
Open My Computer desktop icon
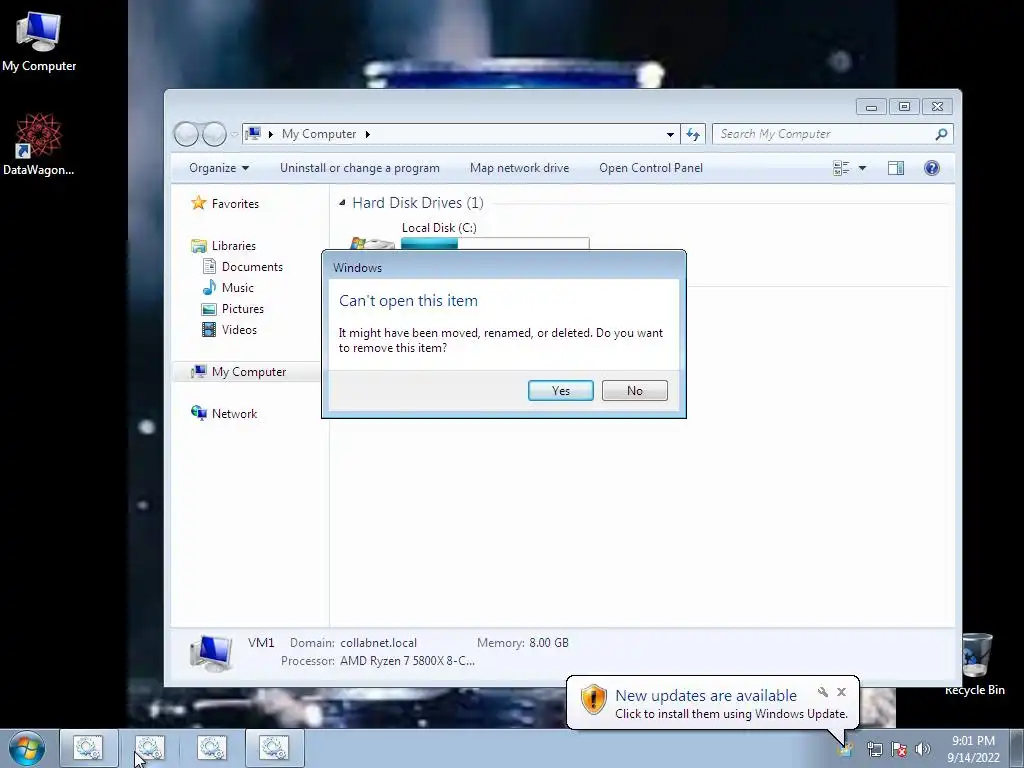(39, 42)
